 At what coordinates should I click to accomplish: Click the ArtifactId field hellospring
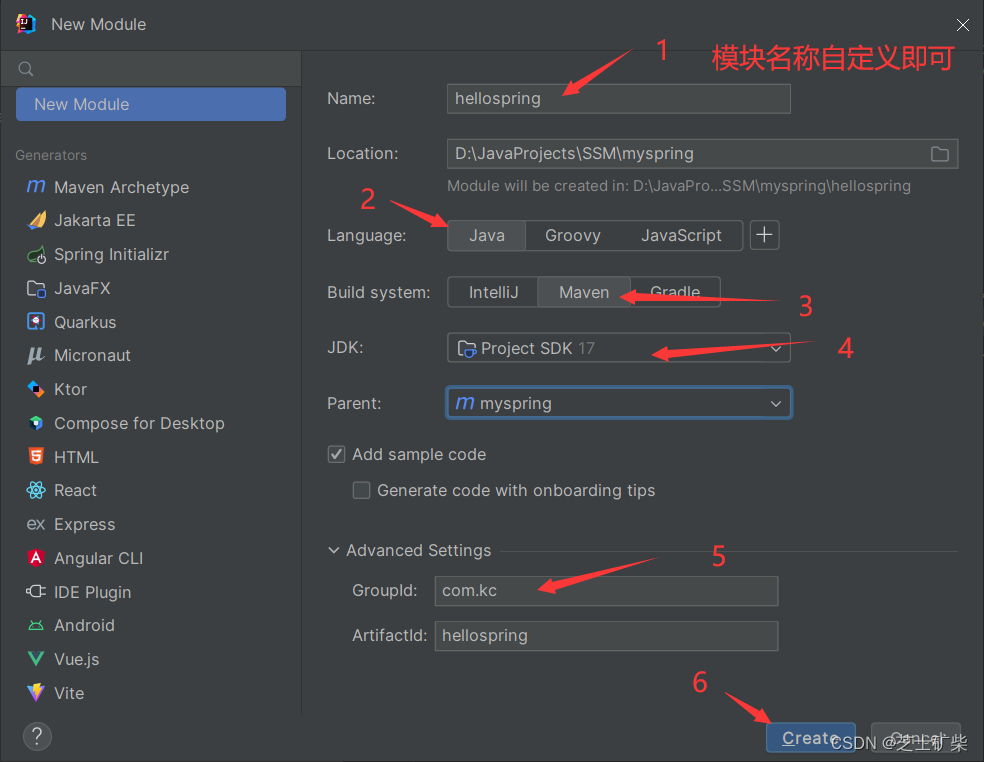point(606,636)
